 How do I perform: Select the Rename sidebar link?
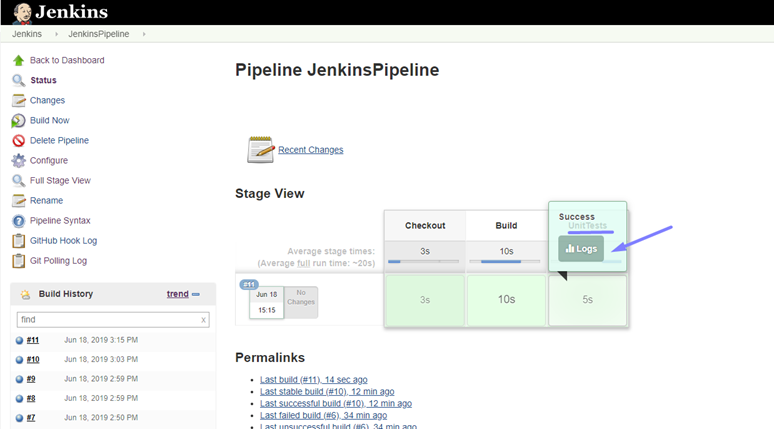click(46, 200)
